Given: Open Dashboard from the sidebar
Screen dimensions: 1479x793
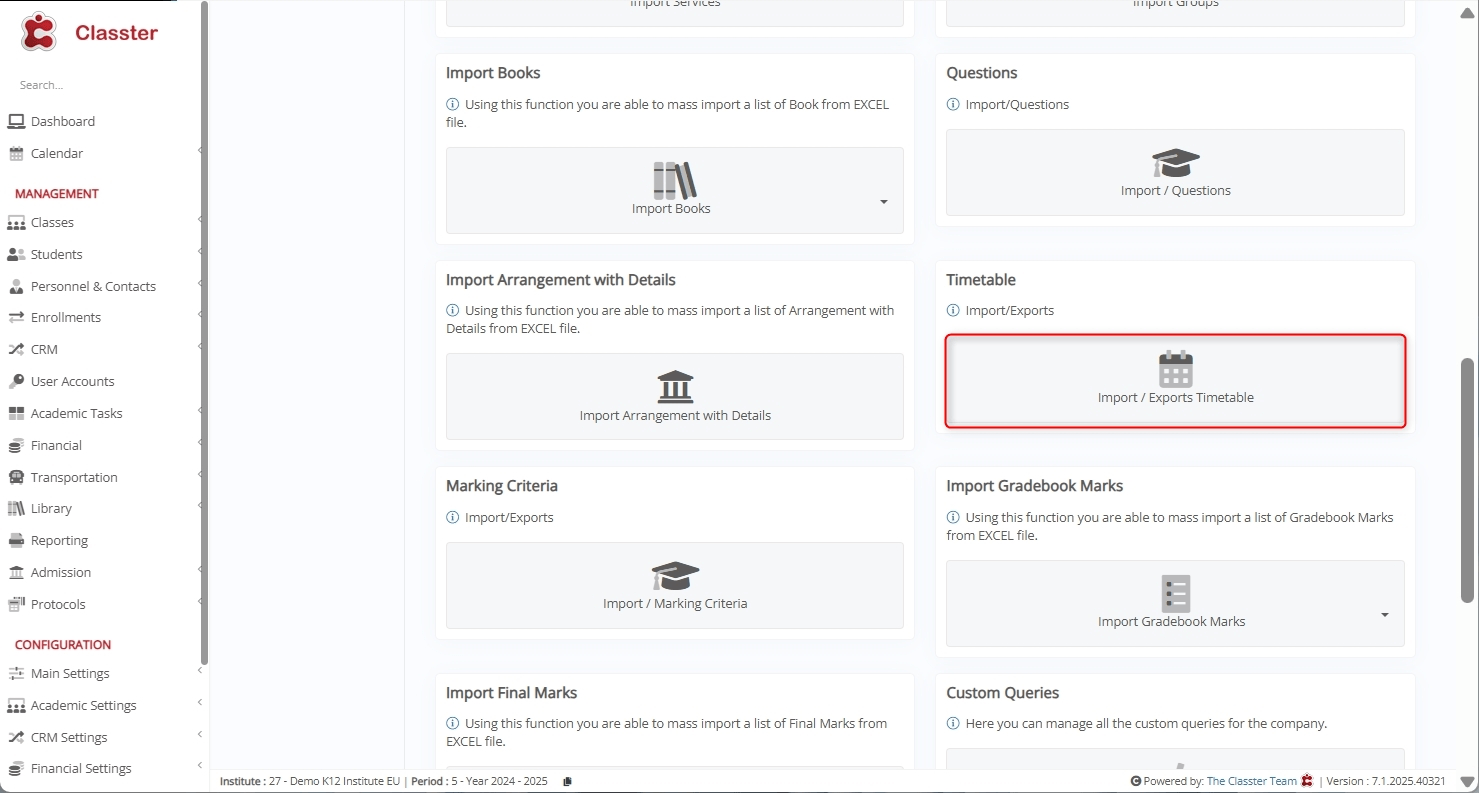Looking at the screenshot, I should pyautogui.click(x=62, y=121).
